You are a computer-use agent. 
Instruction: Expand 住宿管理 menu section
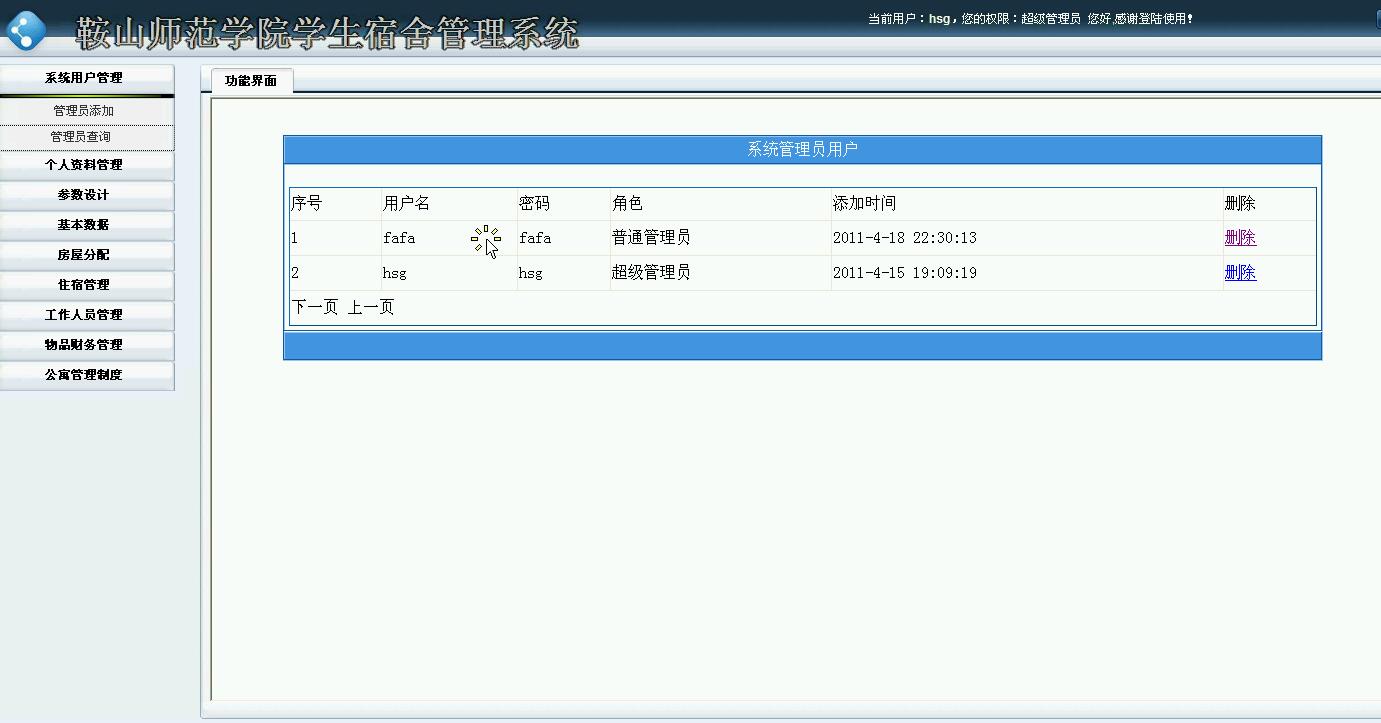coord(86,285)
